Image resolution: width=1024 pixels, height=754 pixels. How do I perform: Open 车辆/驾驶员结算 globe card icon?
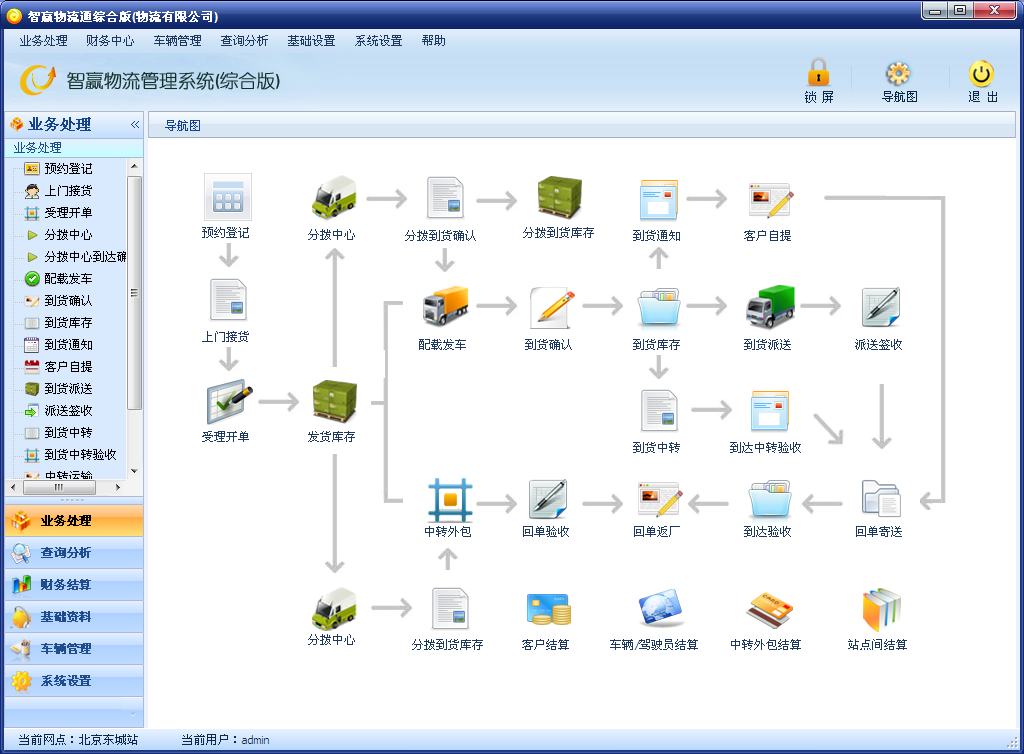tap(658, 608)
